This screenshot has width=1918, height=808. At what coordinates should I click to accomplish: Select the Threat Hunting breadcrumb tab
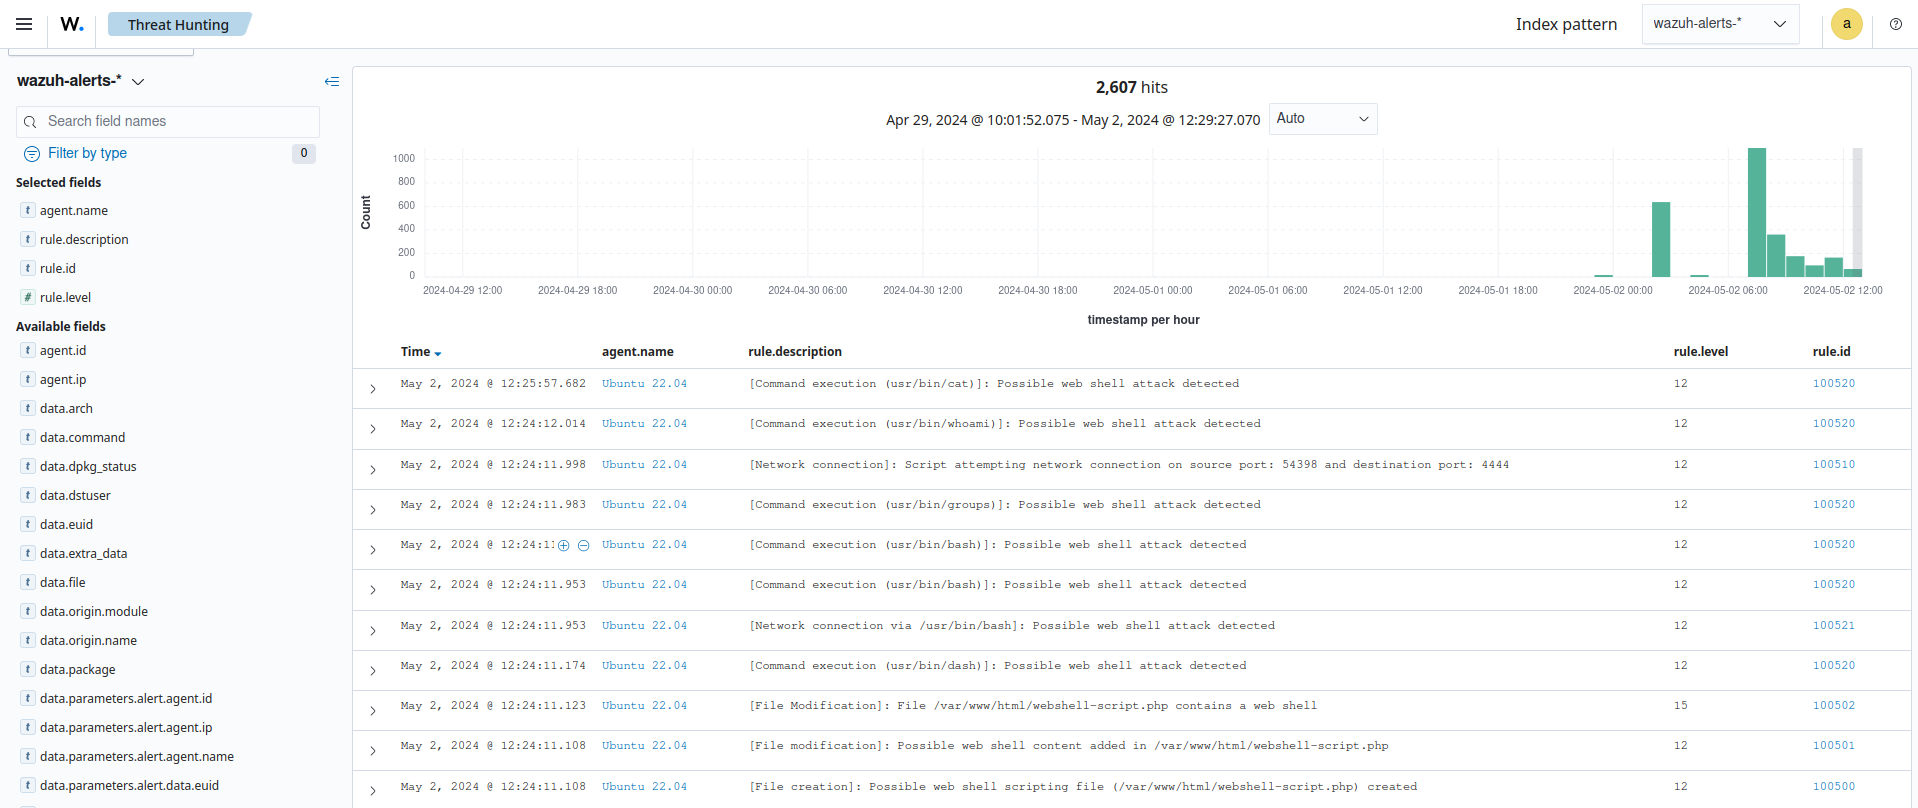pos(178,24)
